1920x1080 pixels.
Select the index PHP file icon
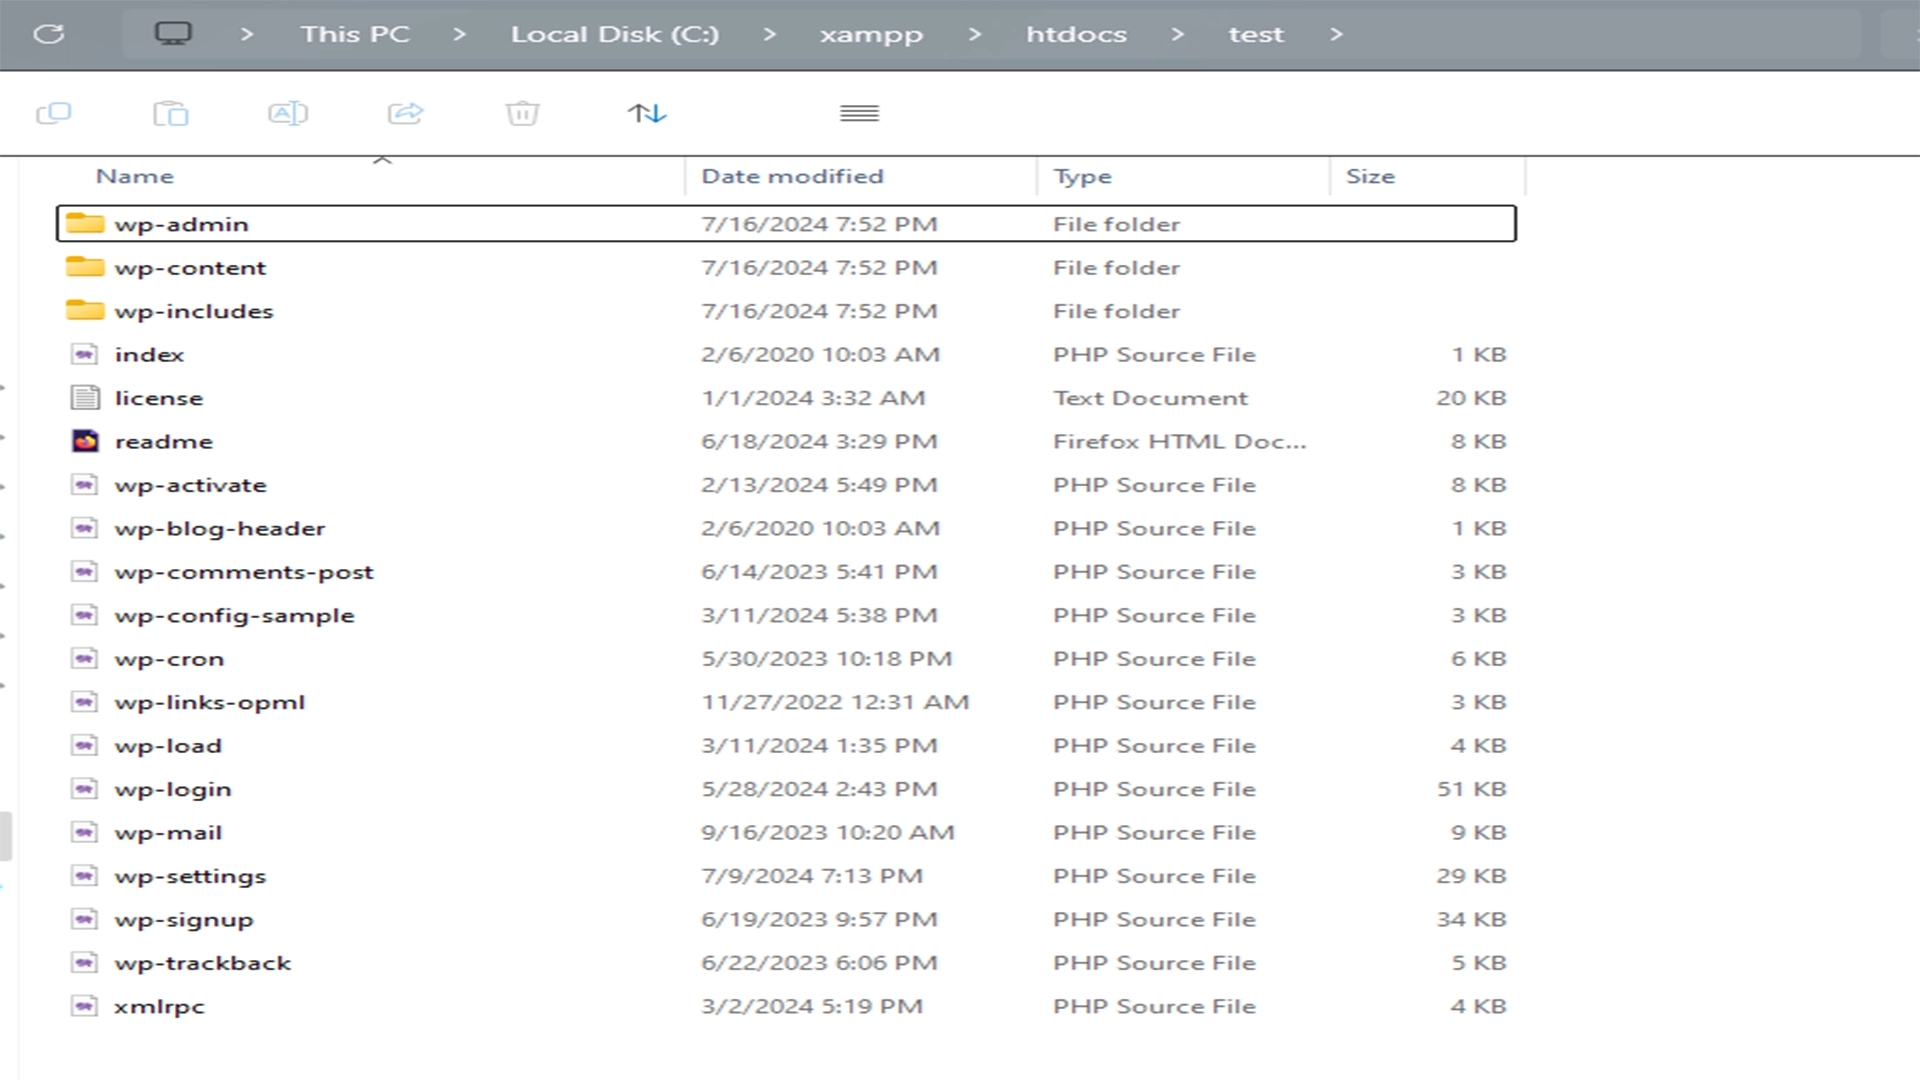tap(85, 354)
